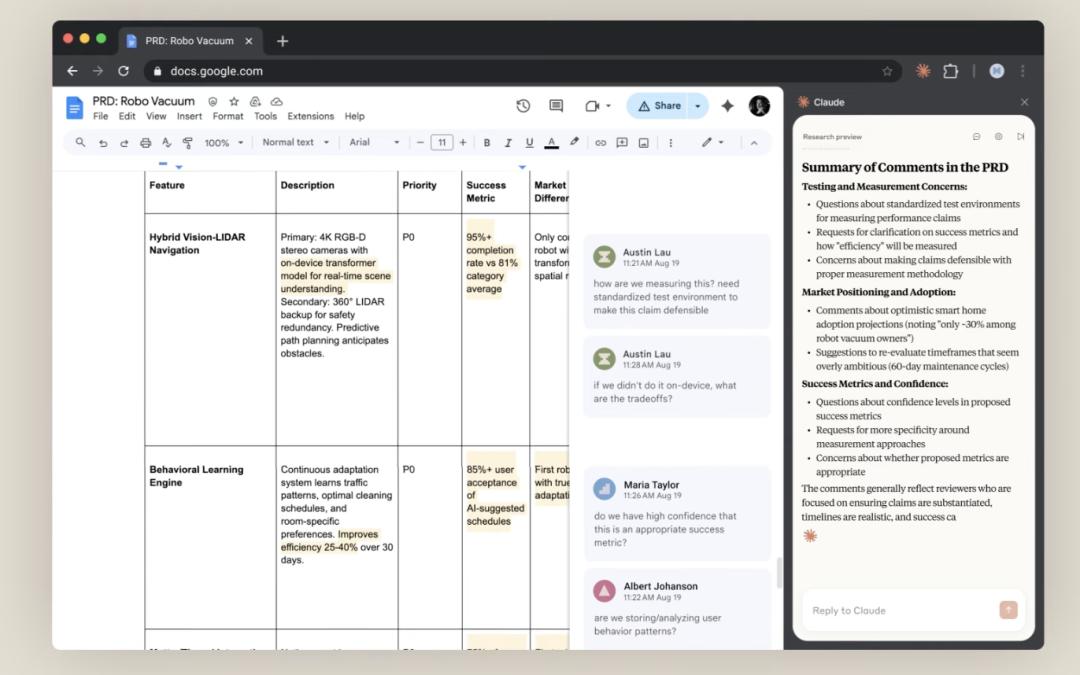The width and height of the screenshot is (1080, 675).
Task: Open version history clock icon
Action: tap(523, 106)
